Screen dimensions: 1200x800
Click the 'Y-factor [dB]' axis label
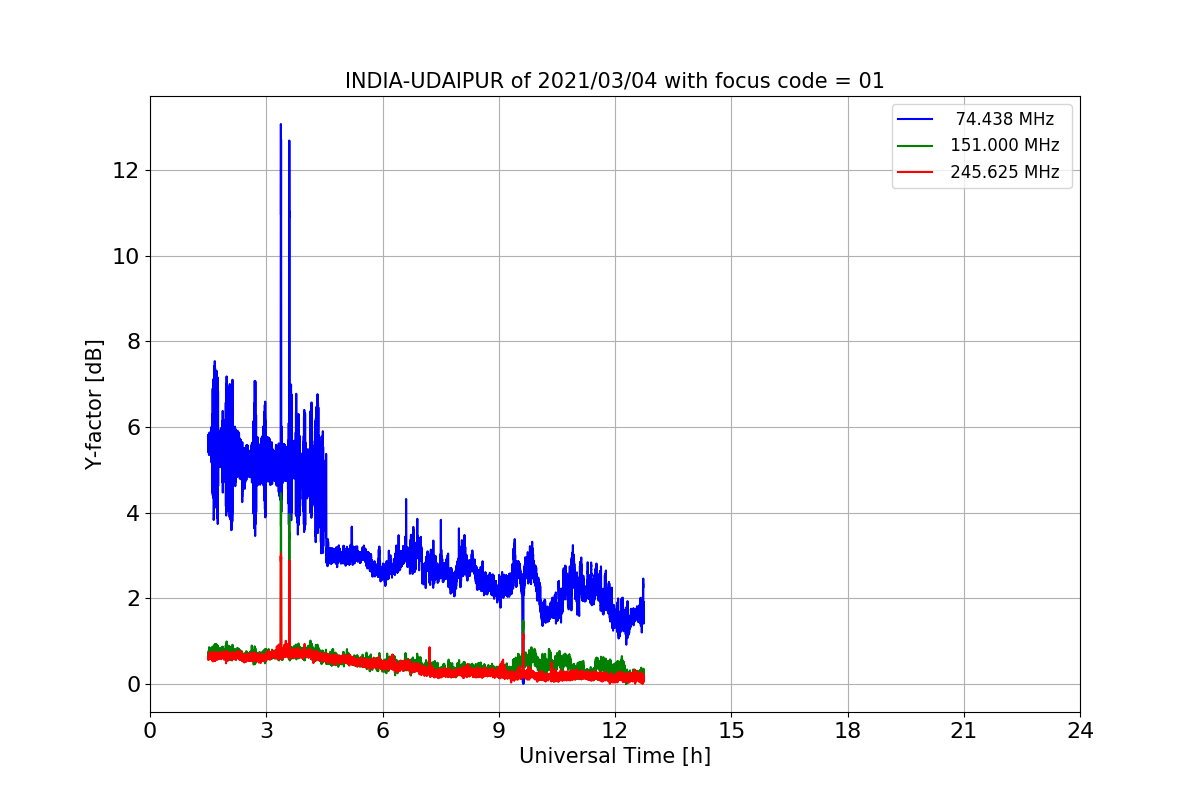coord(94,404)
